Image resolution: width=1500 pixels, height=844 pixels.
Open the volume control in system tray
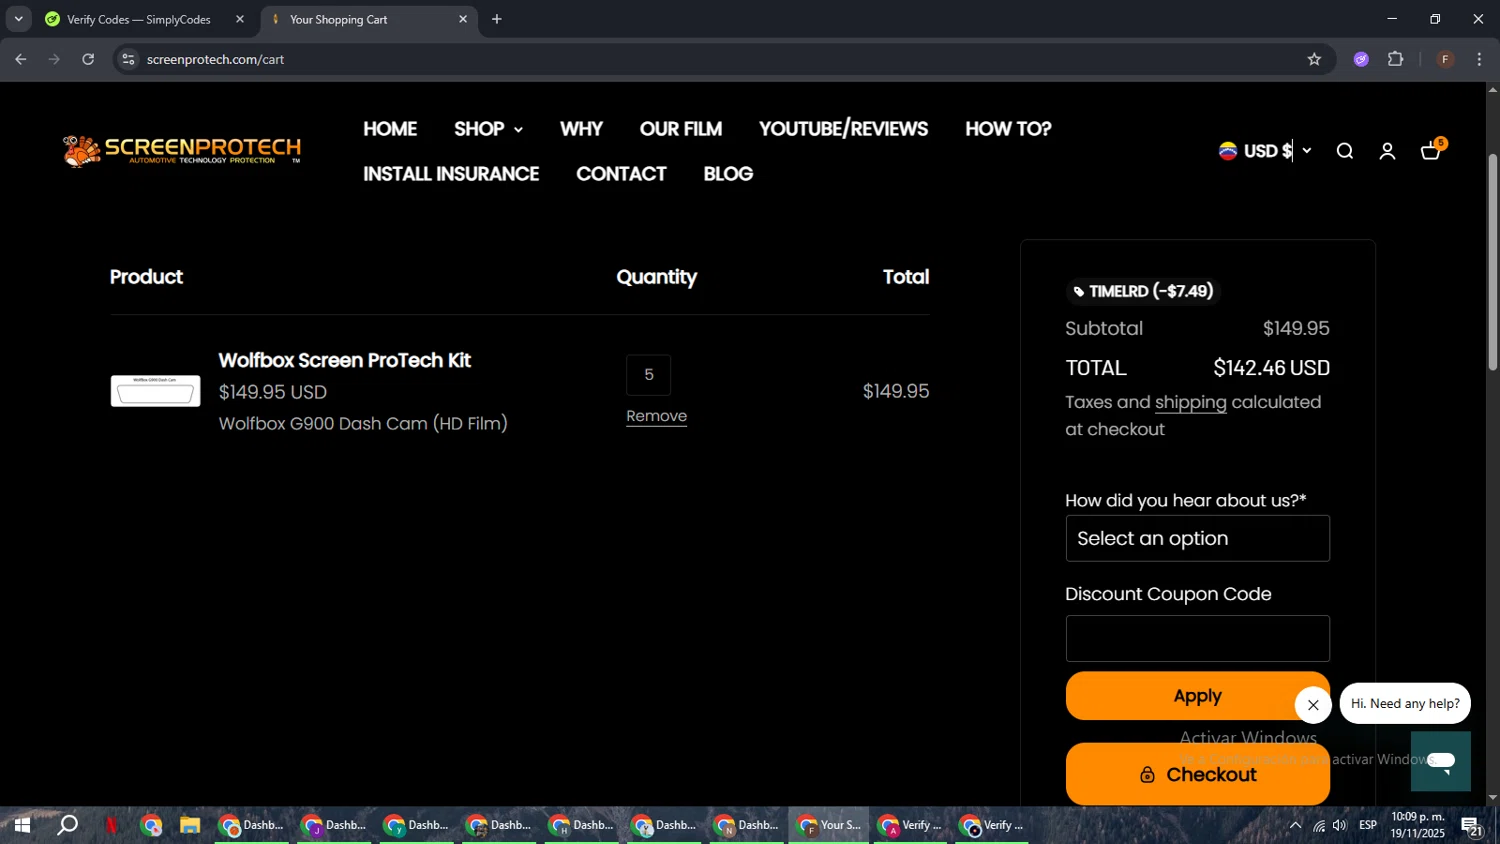(1340, 826)
